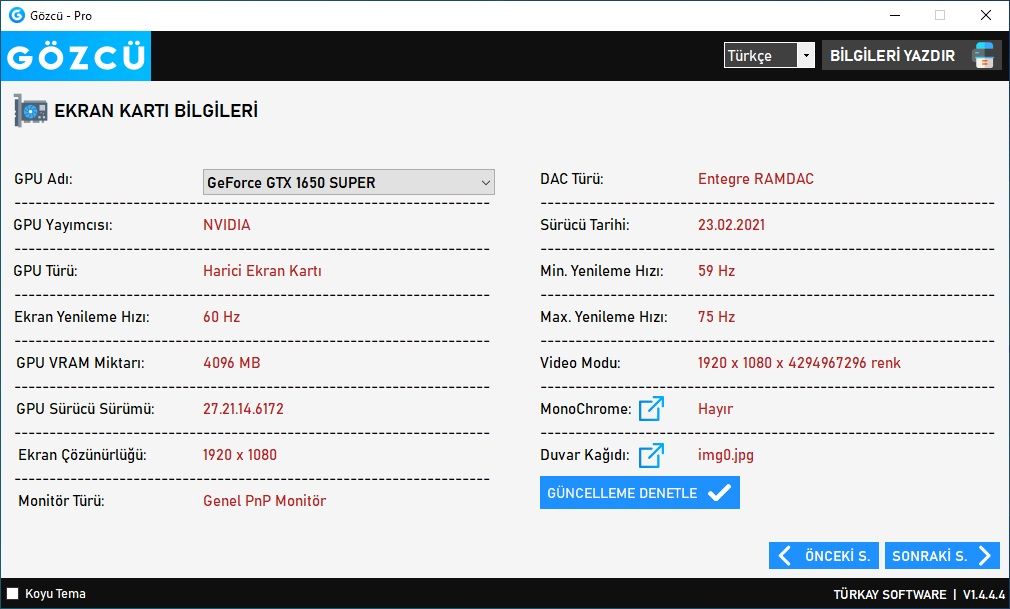Click the printer icon beside BİLGİLERİ YAZDIR
This screenshot has width=1010, height=609.
983,55
